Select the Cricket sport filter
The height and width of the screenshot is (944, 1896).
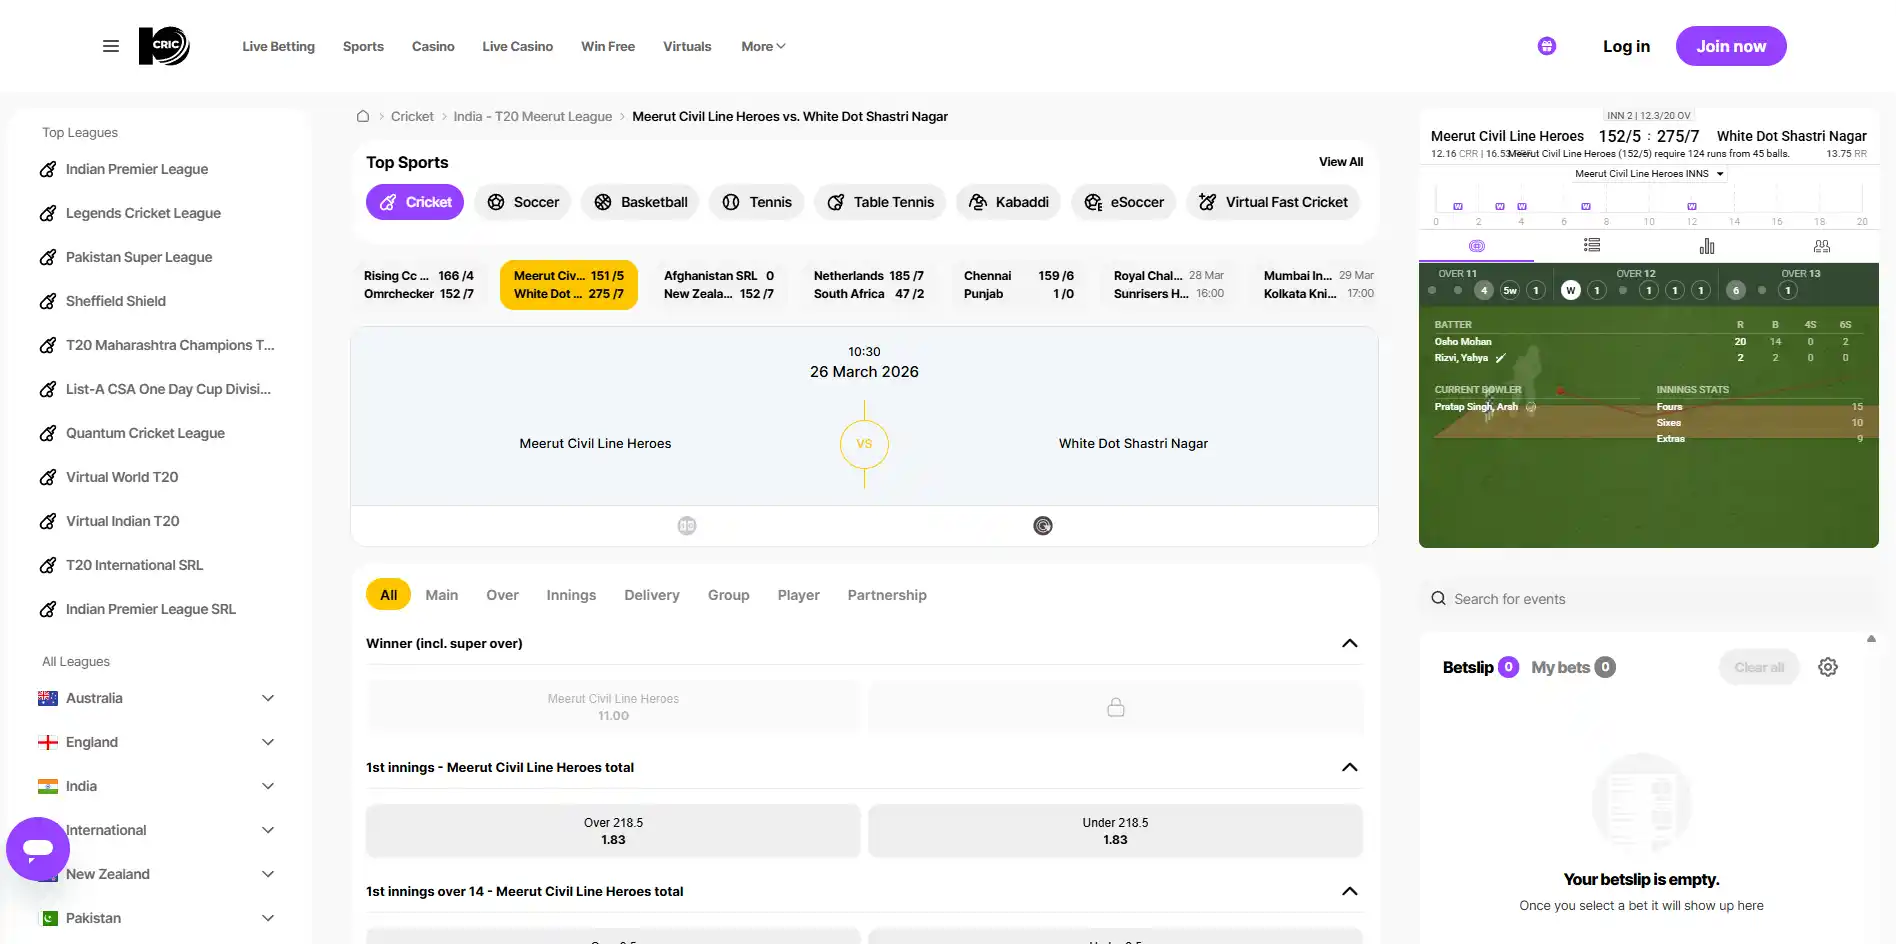tap(415, 202)
